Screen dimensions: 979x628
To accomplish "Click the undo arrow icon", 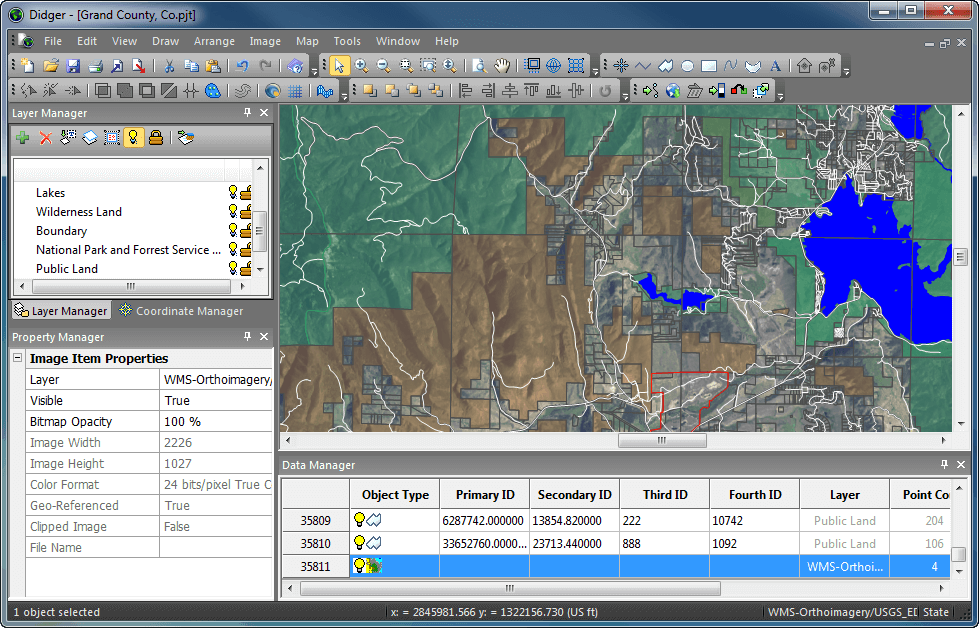I will tap(243, 66).
